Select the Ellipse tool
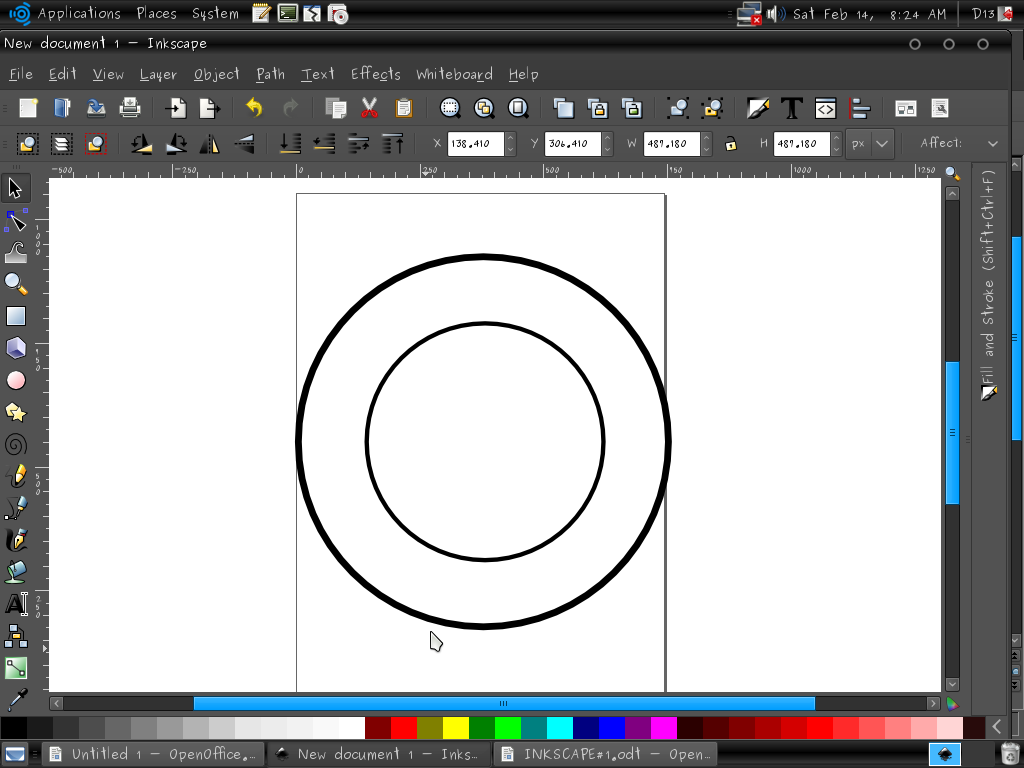 pyautogui.click(x=16, y=379)
